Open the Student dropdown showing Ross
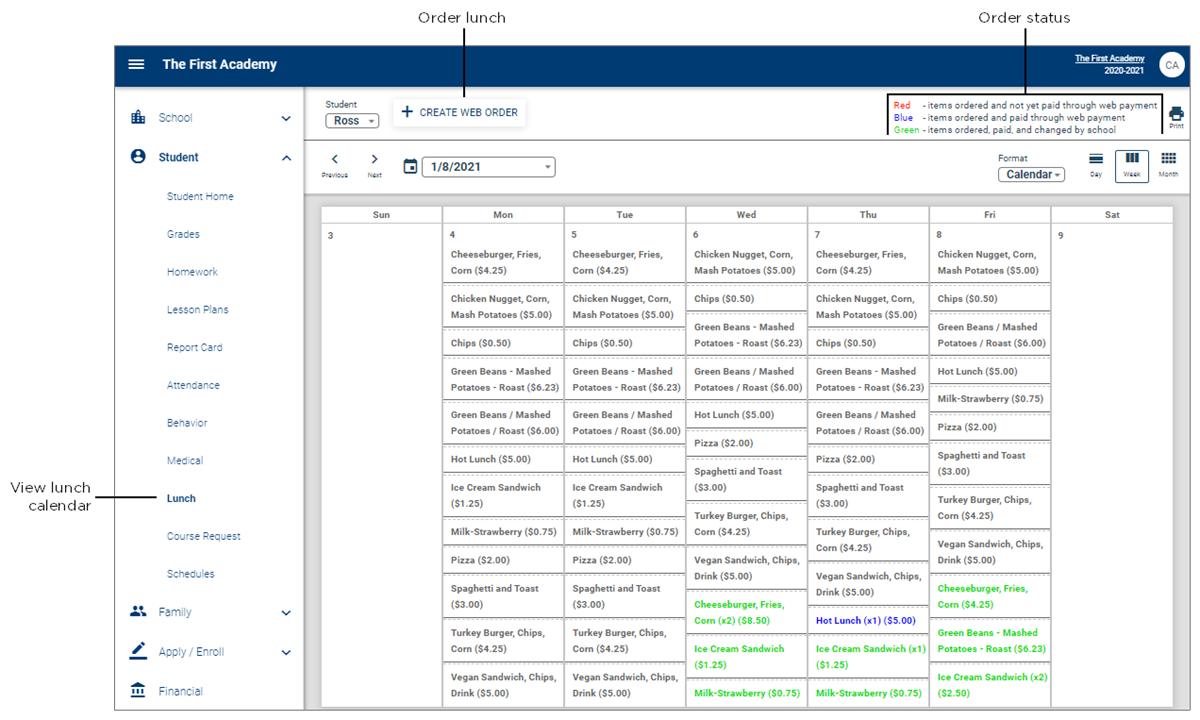This screenshot has width=1200, height=720. 352,121
